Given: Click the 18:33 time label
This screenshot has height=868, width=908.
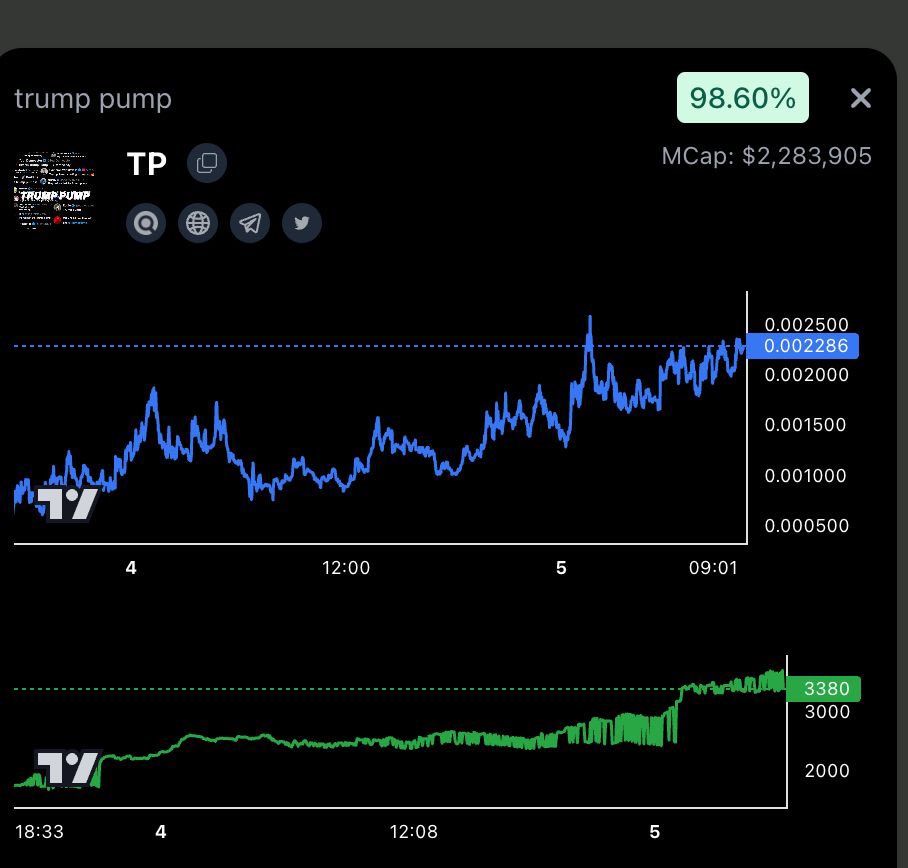Looking at the screenshot, I should 39,832.
